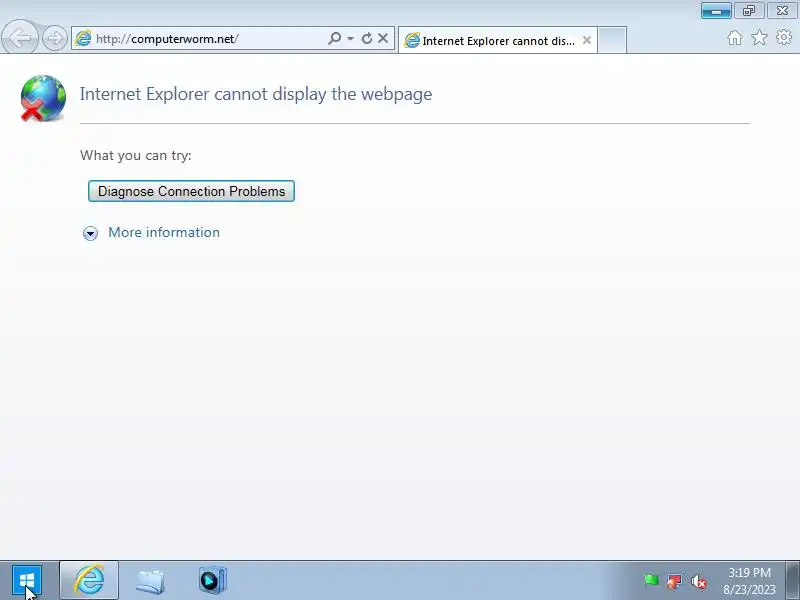Open Windows Explorer folder taskbar icon
The width and height of the screenshot is (800, 600).
click(x=150, y=580)
